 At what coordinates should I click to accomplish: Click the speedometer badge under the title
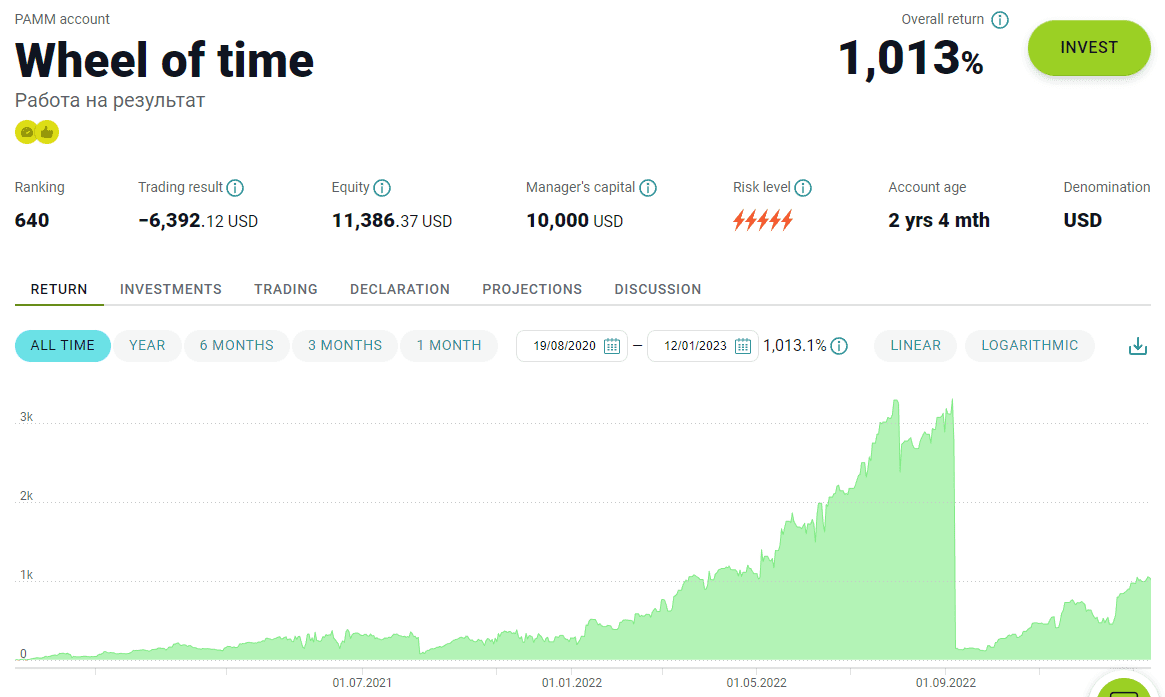[26, 132]
